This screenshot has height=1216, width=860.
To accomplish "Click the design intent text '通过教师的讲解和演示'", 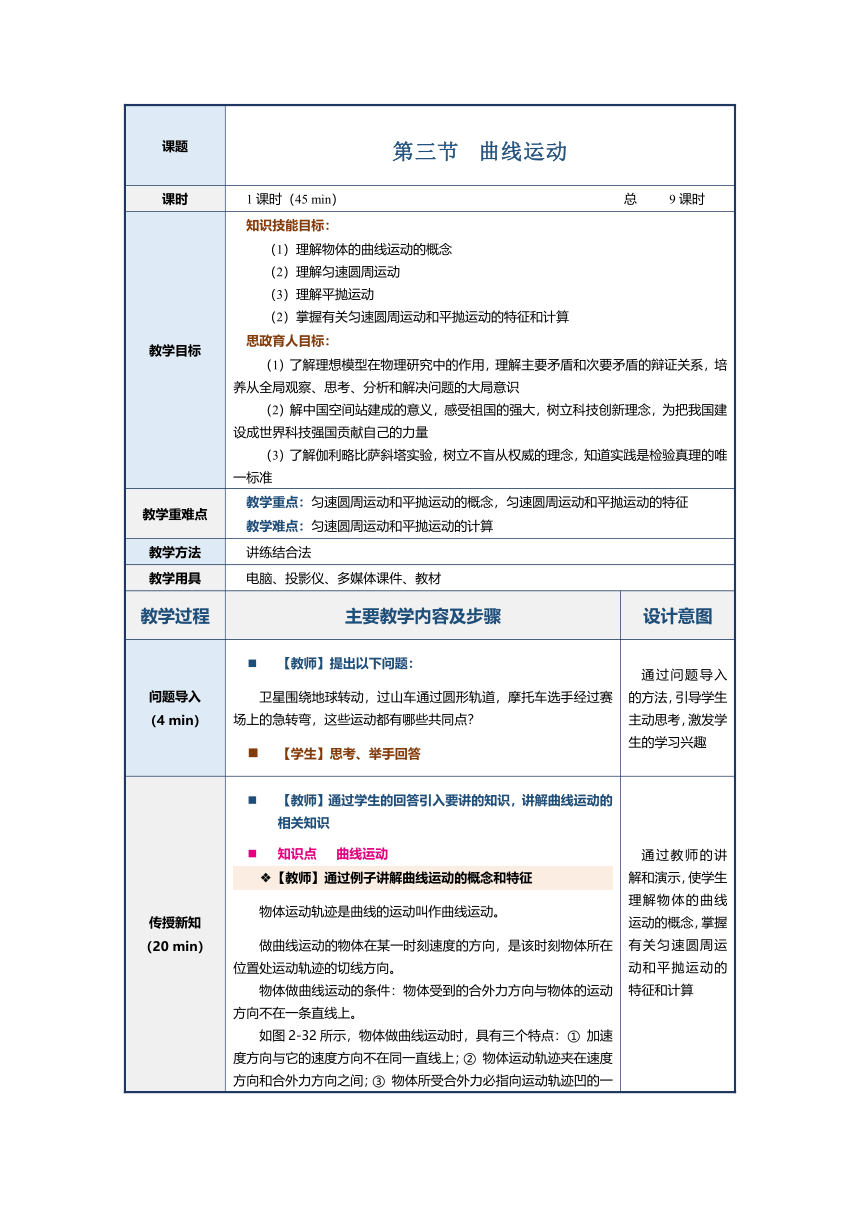I will [678, 866].
